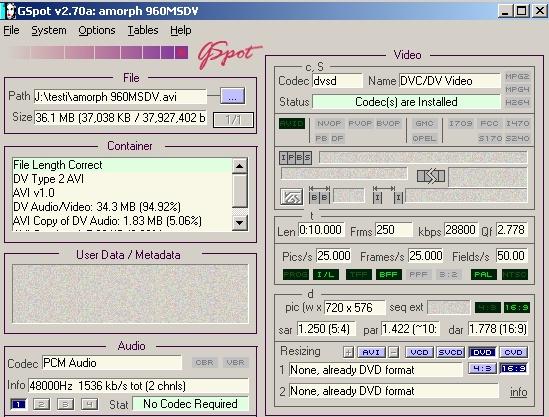Click the kbps '28800' field
The image size is (549, 417).
coord(461,230)
